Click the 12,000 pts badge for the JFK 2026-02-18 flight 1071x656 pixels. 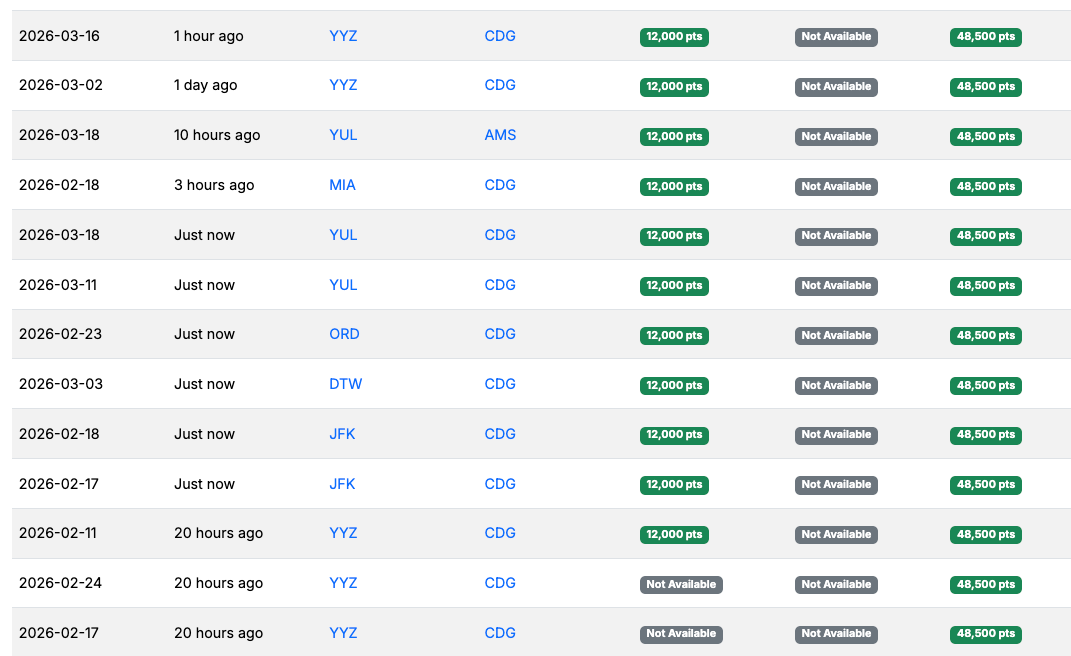click(674, 435)
